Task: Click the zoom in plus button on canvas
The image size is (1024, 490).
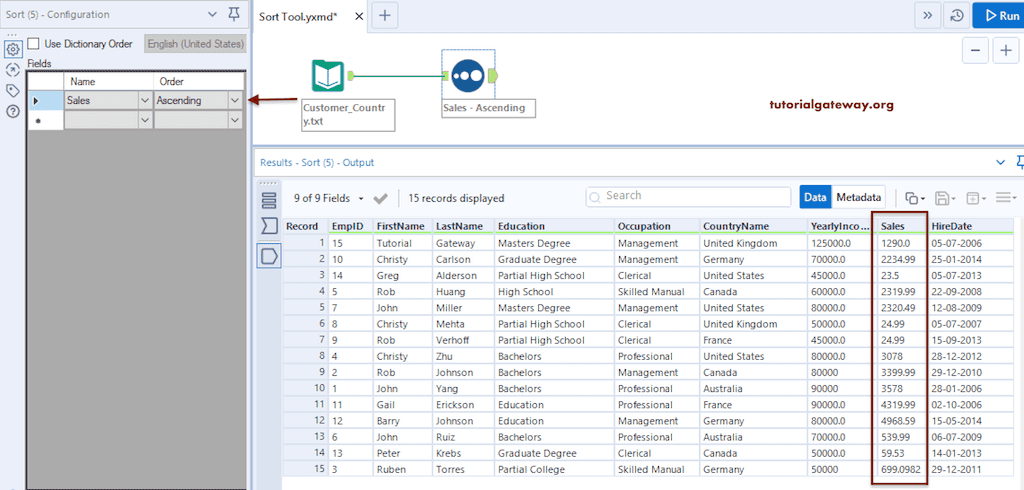Action: pyautogui.click(x=1005, y=51)
